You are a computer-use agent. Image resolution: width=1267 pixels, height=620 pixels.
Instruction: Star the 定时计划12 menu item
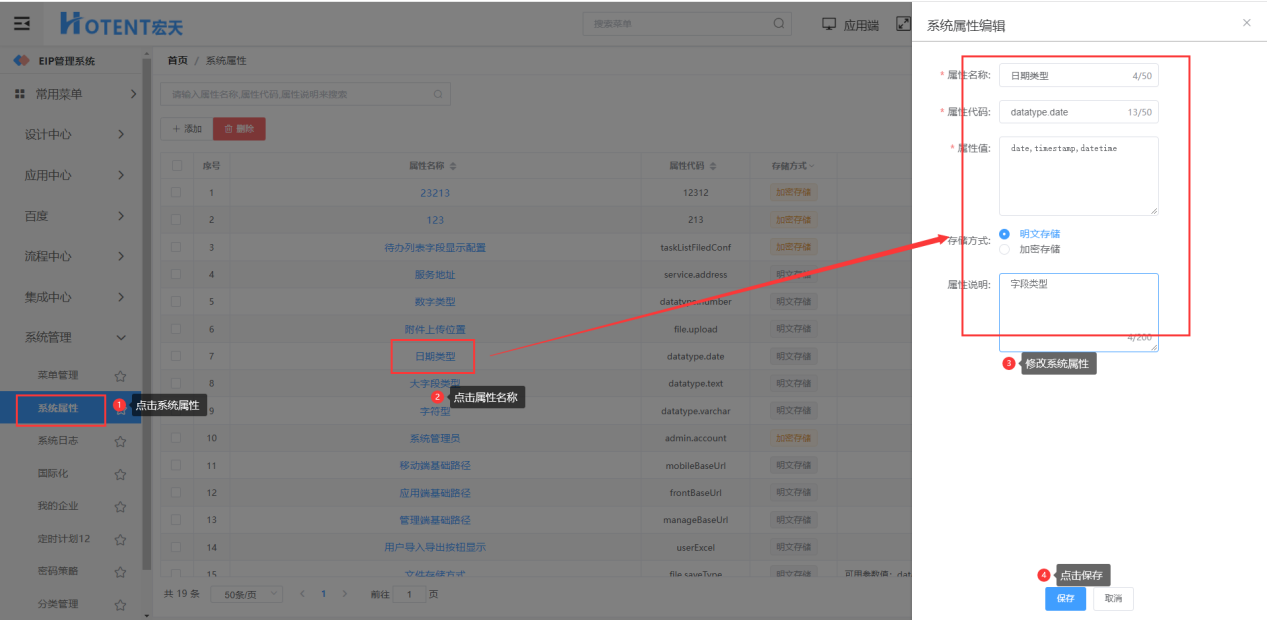point(120,539)
